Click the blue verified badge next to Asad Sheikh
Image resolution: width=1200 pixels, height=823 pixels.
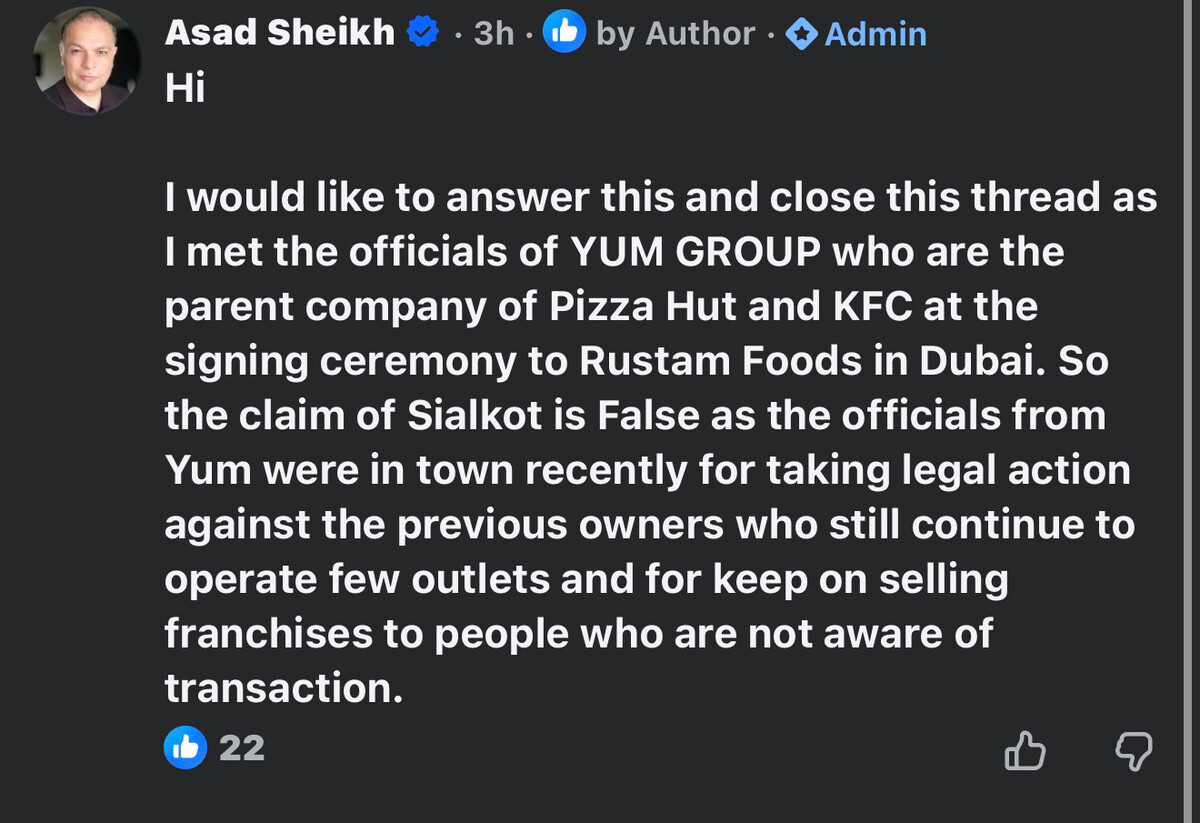point(422,33)
